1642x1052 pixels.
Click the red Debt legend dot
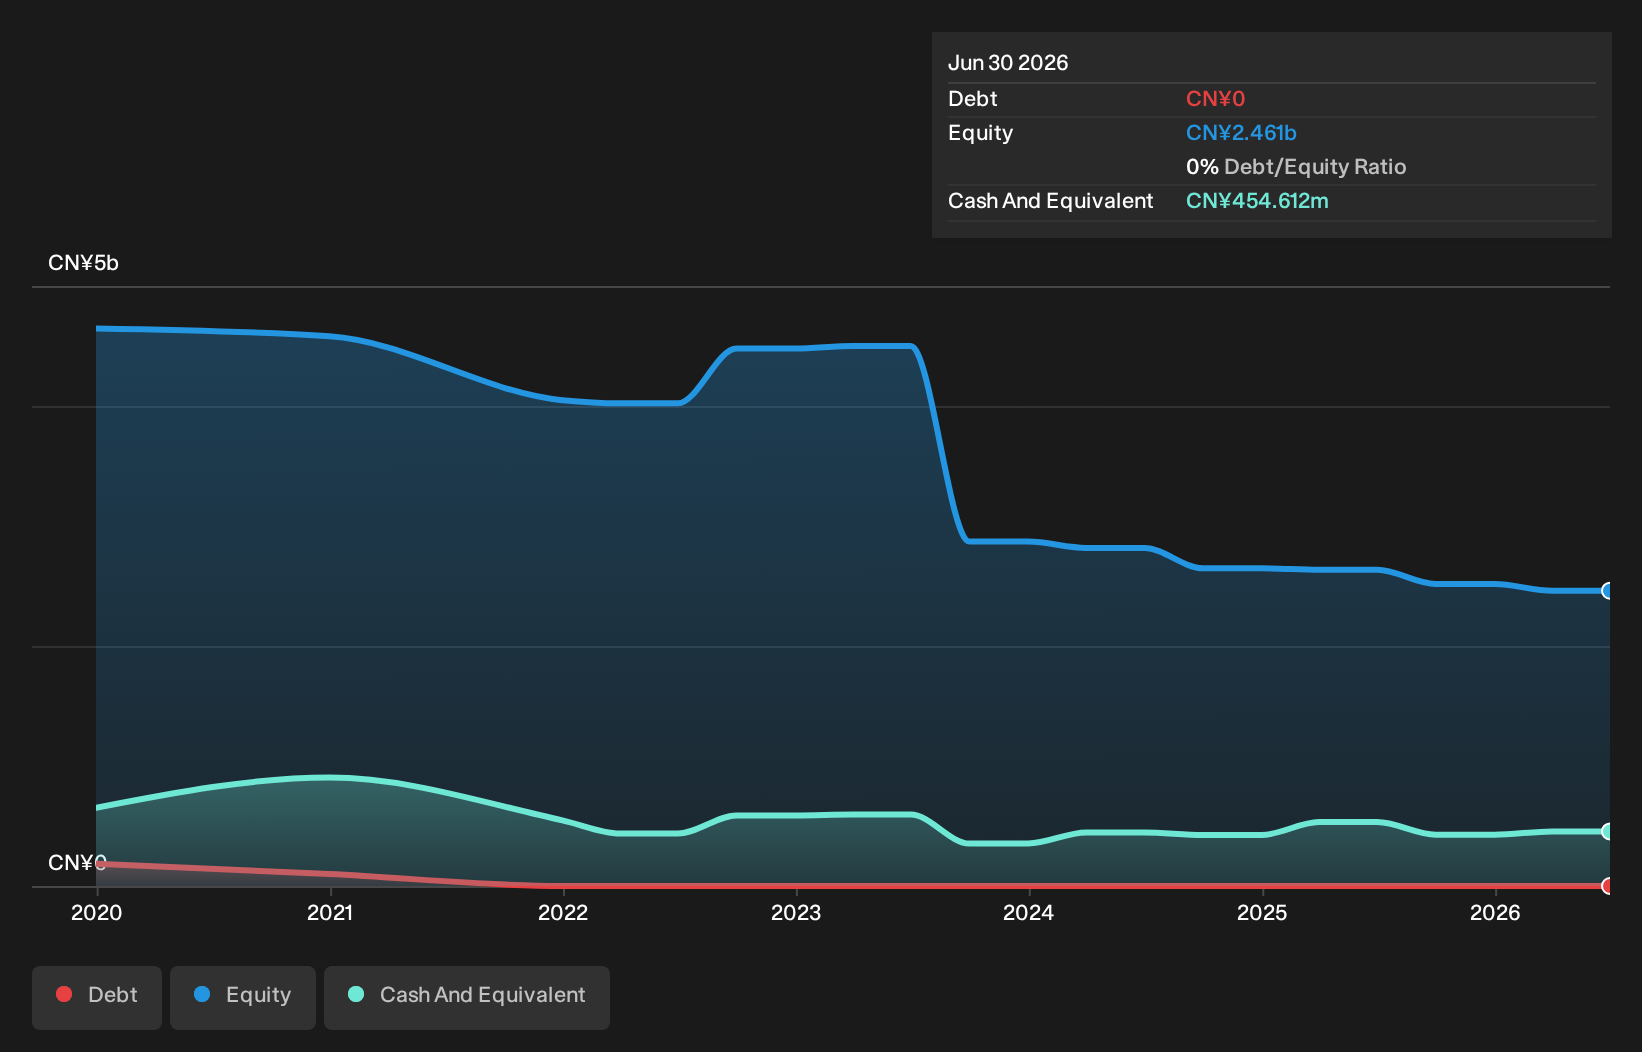64,994
